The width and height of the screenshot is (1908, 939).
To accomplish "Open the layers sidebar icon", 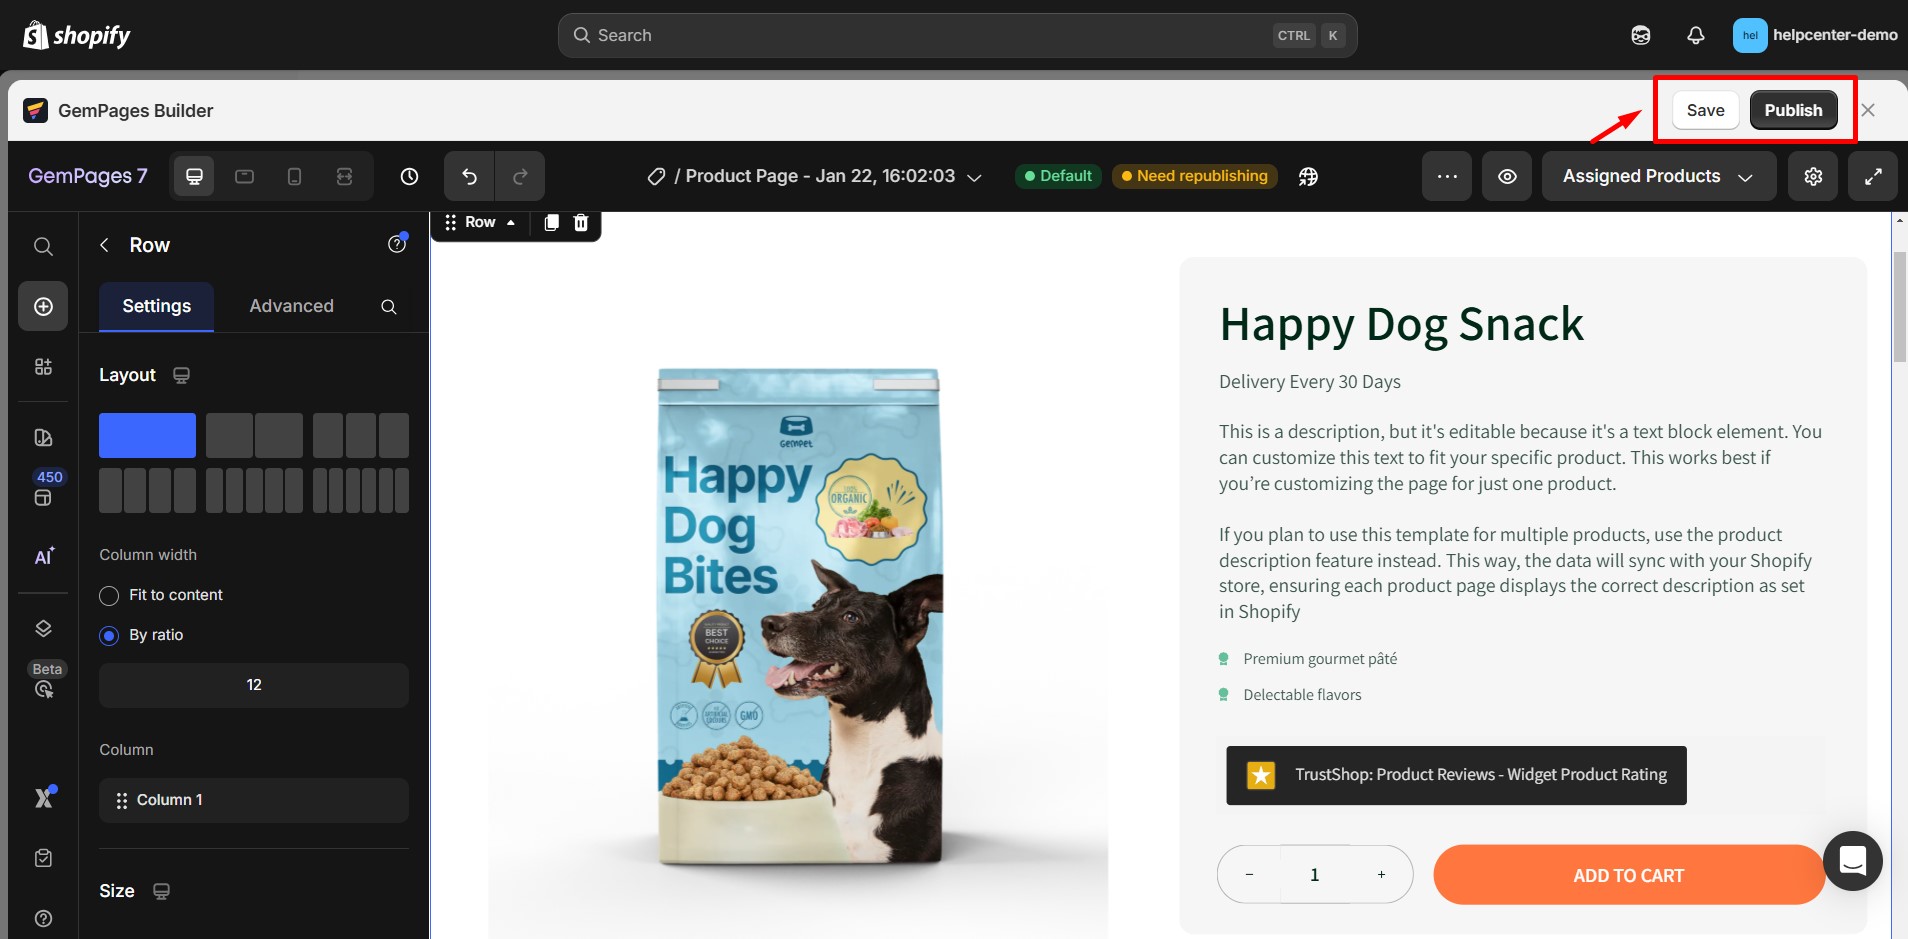I will (x=43, y=628).
